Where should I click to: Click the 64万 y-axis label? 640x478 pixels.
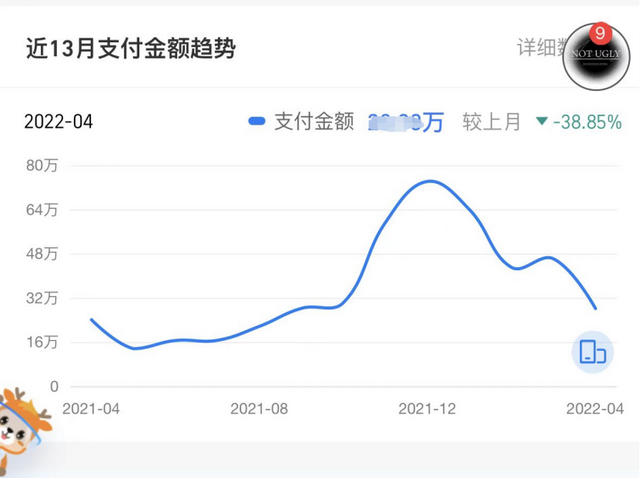(x=42, y=209)
